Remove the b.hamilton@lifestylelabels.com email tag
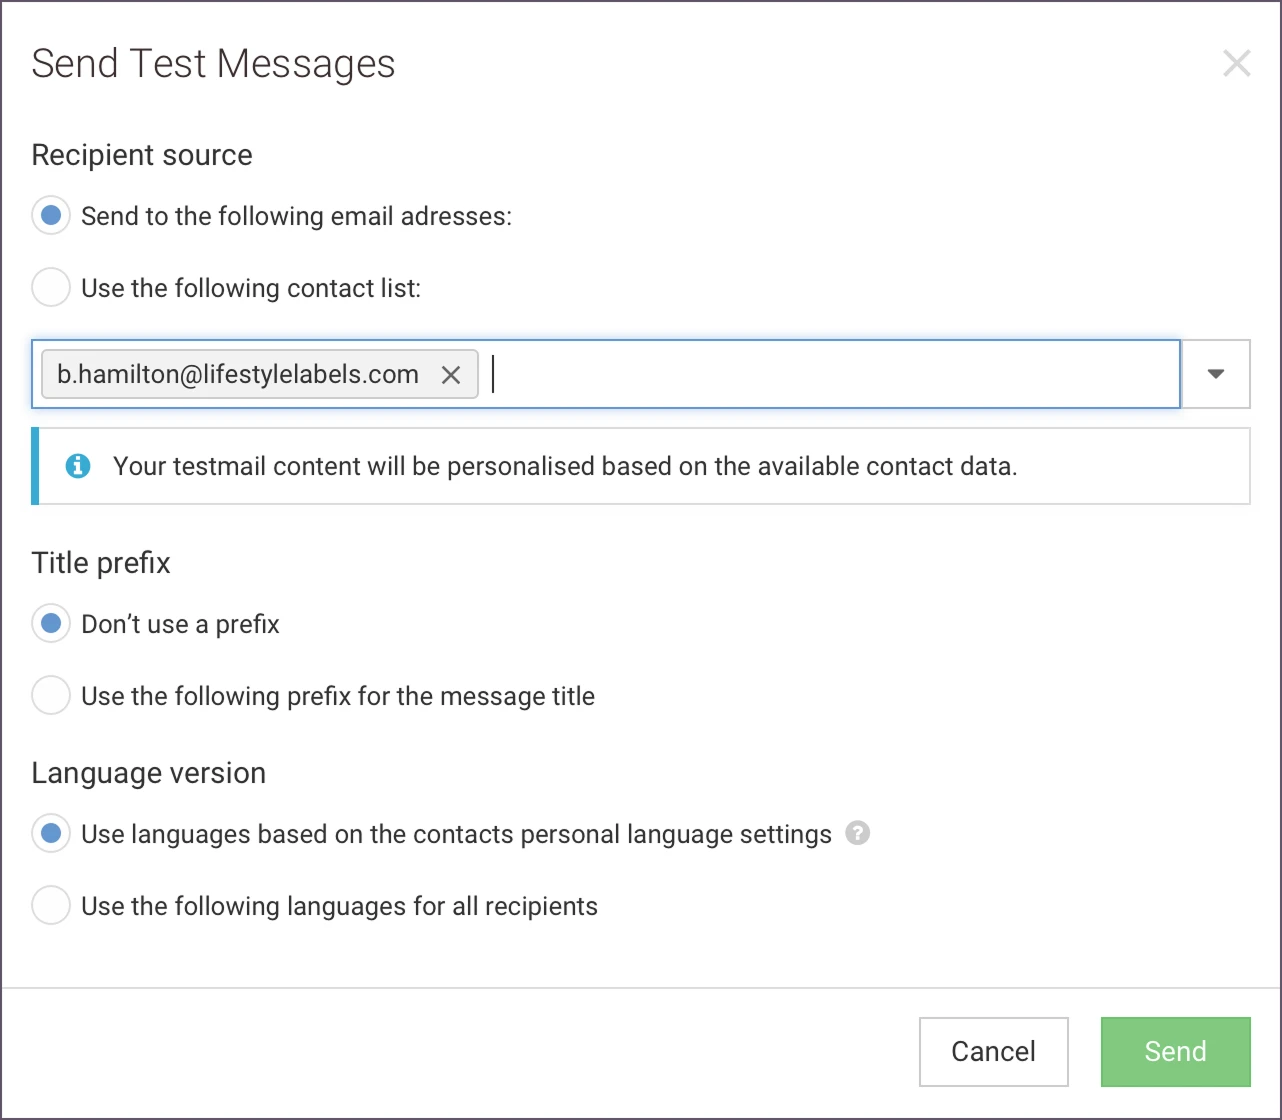 [451, 375]
